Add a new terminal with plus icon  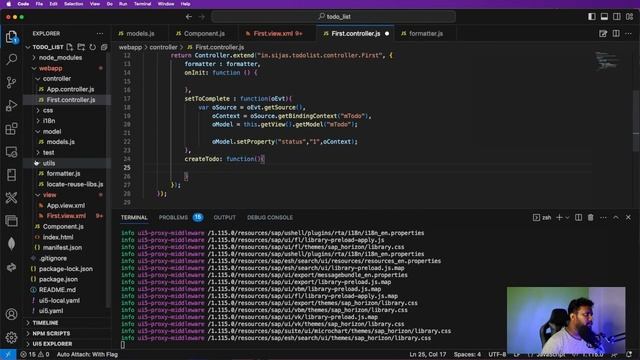tap(559, 218)
